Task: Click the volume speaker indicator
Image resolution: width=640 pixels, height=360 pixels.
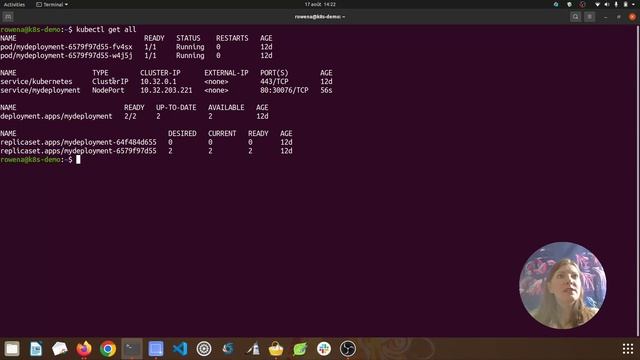Action: pos(607,4)
